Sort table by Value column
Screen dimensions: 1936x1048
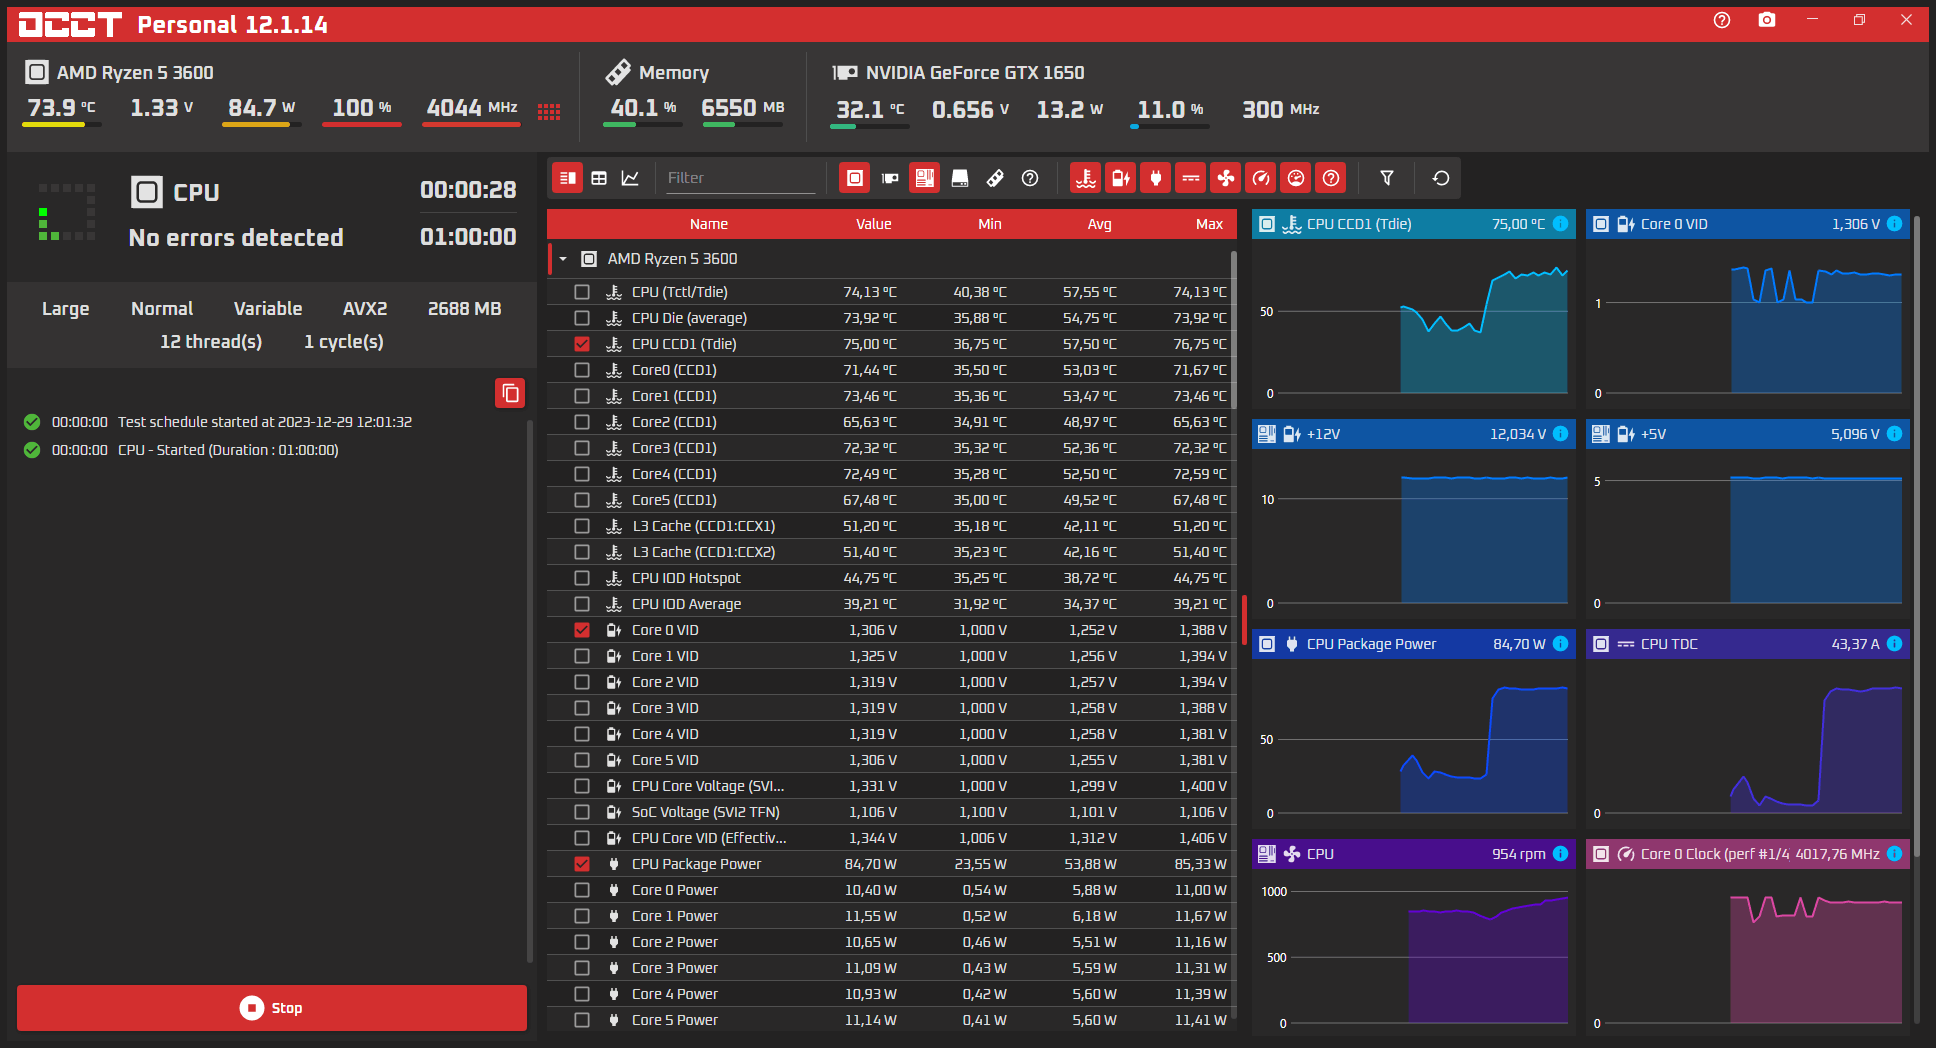pos(873,224)
